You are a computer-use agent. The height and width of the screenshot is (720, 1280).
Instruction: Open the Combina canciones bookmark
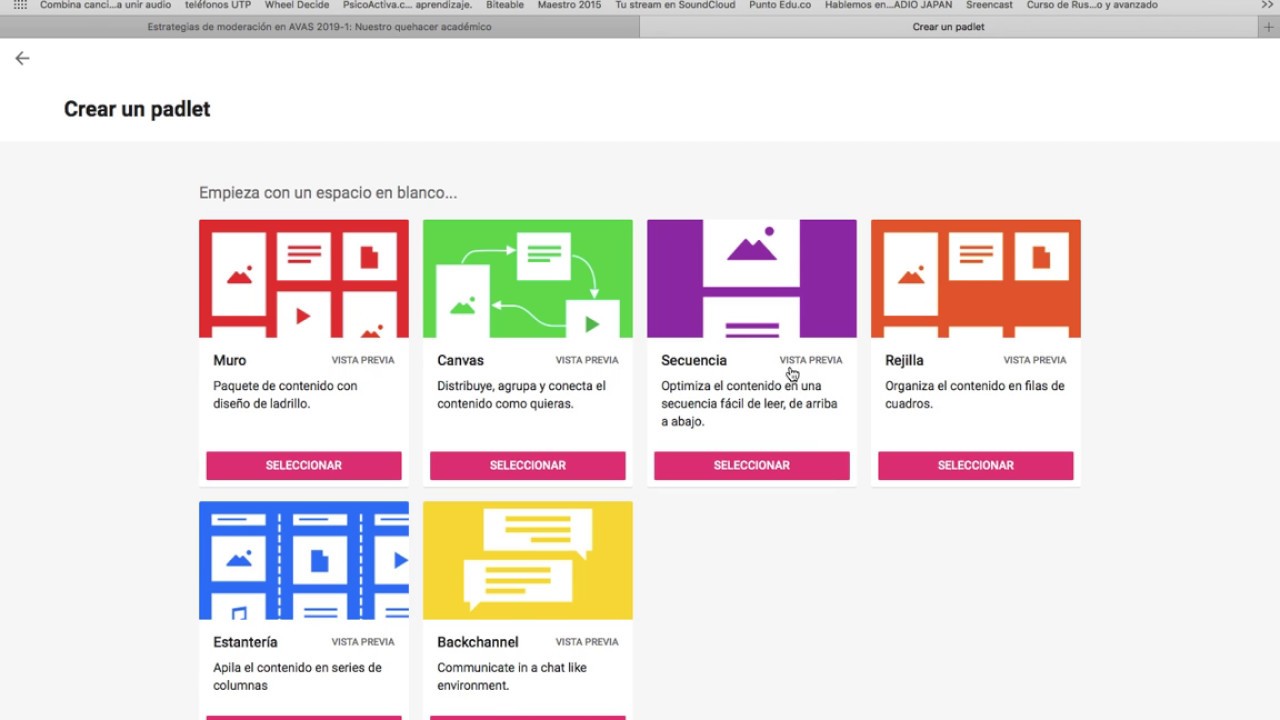[105, 5]
